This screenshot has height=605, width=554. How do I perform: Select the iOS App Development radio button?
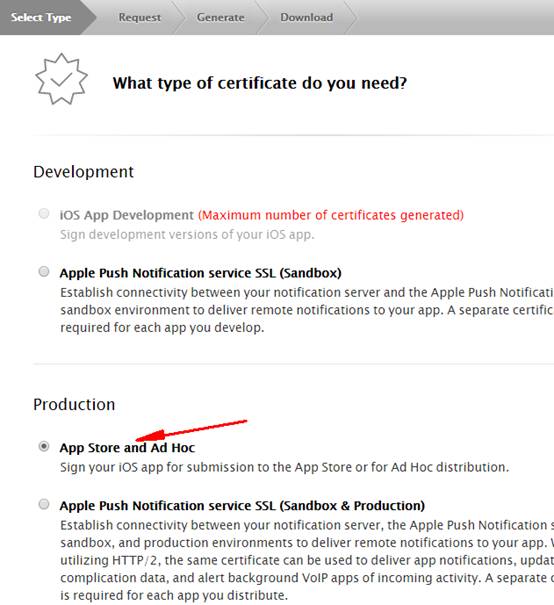tap(44, 213)
